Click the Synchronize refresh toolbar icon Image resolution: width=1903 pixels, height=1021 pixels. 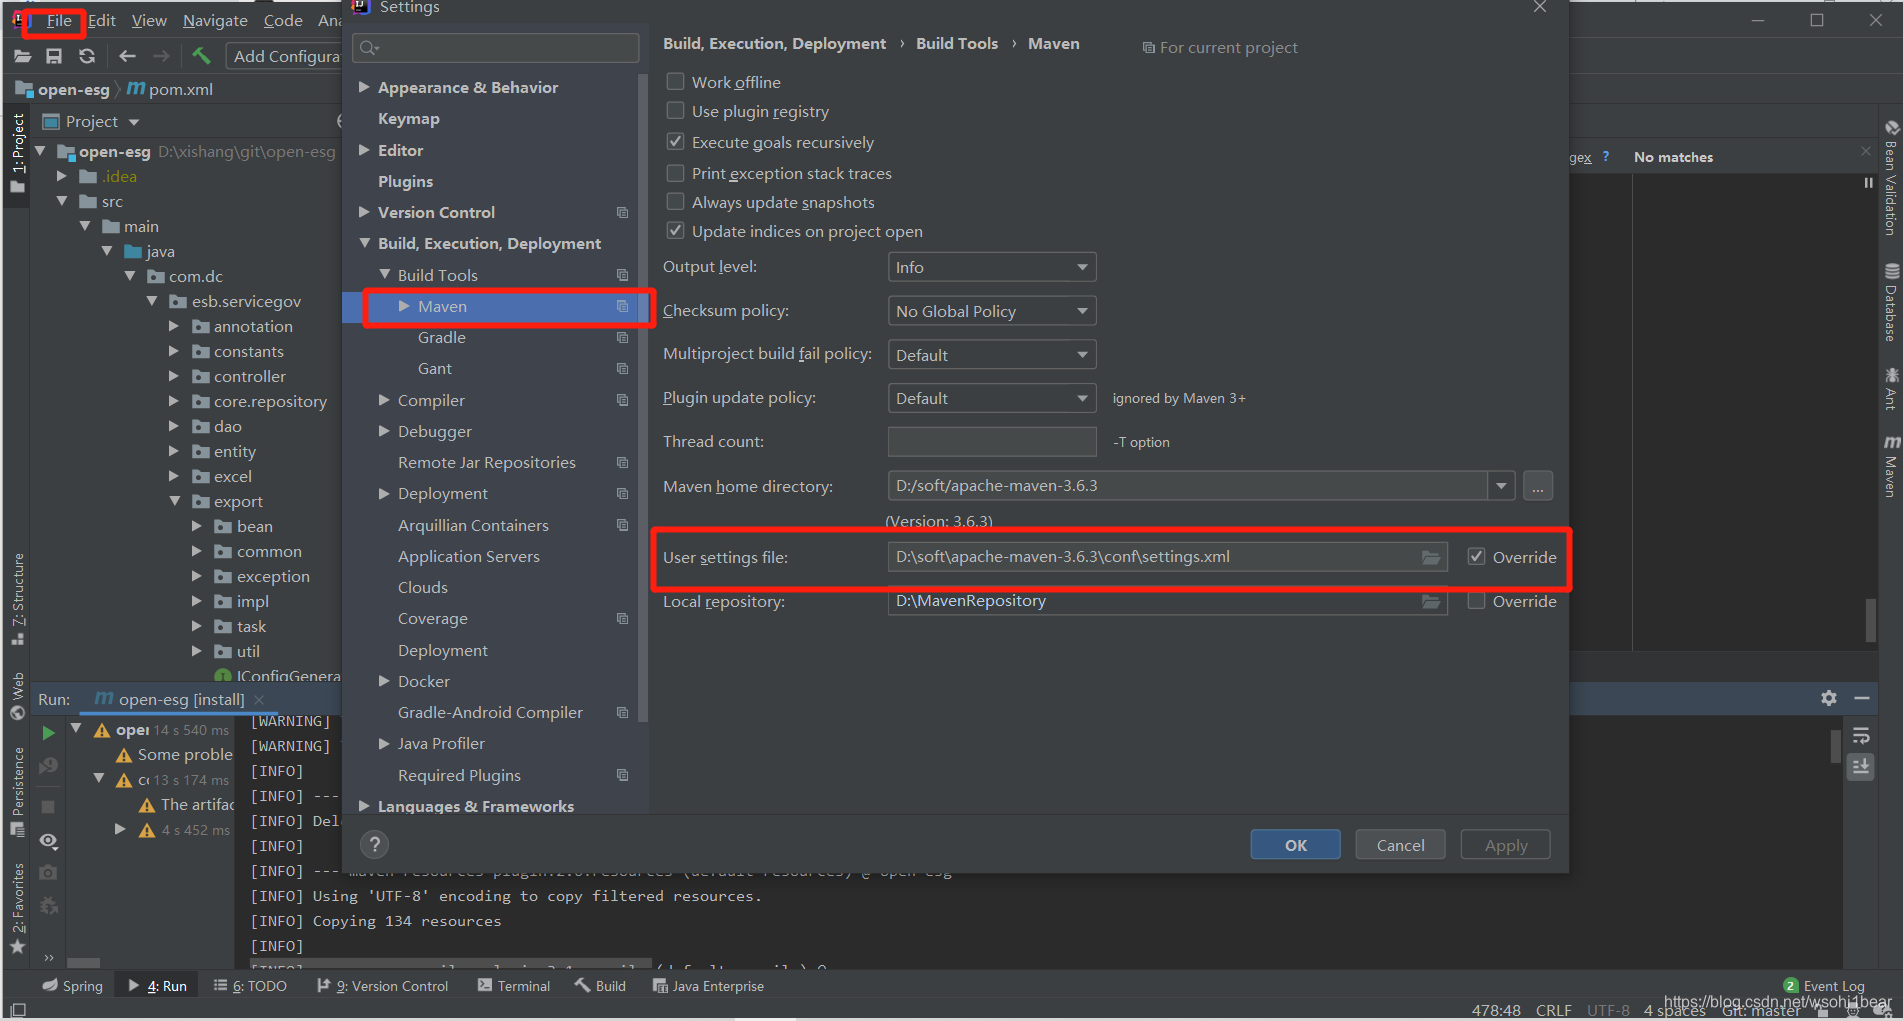(87, 56)
